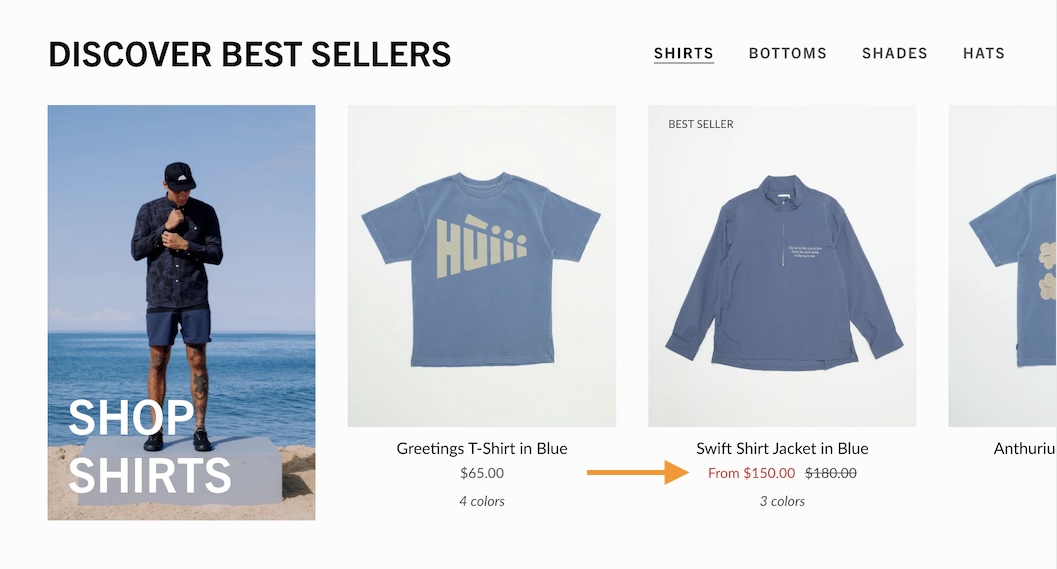
Task: Click the crossed-out $180.00 price
Action: click(x=831, y=473)
